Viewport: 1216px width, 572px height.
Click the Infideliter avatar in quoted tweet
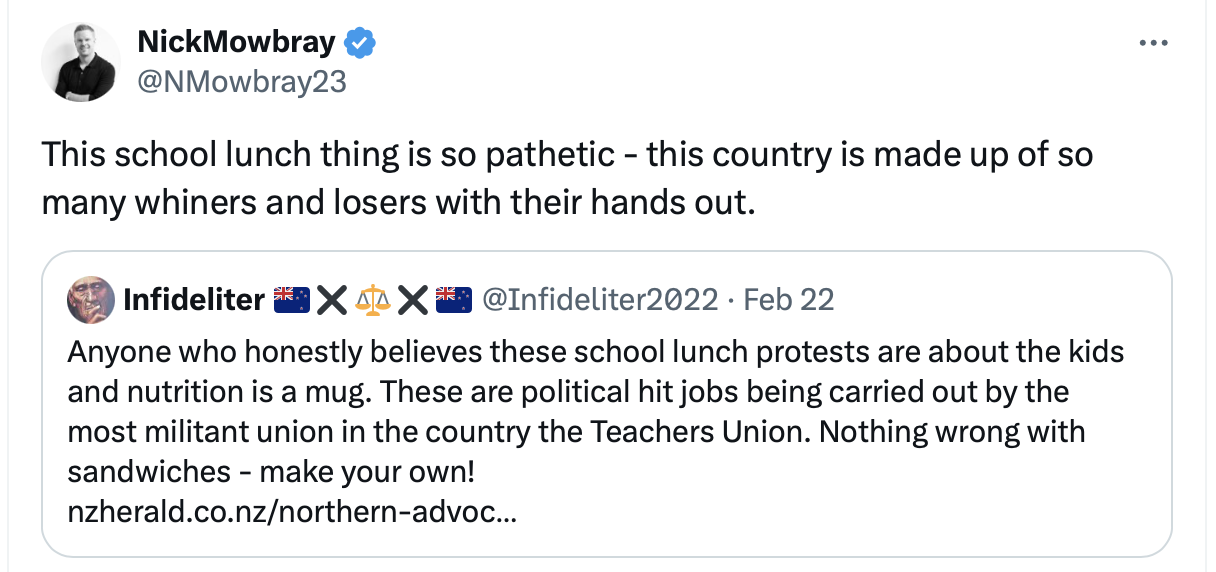90,299
